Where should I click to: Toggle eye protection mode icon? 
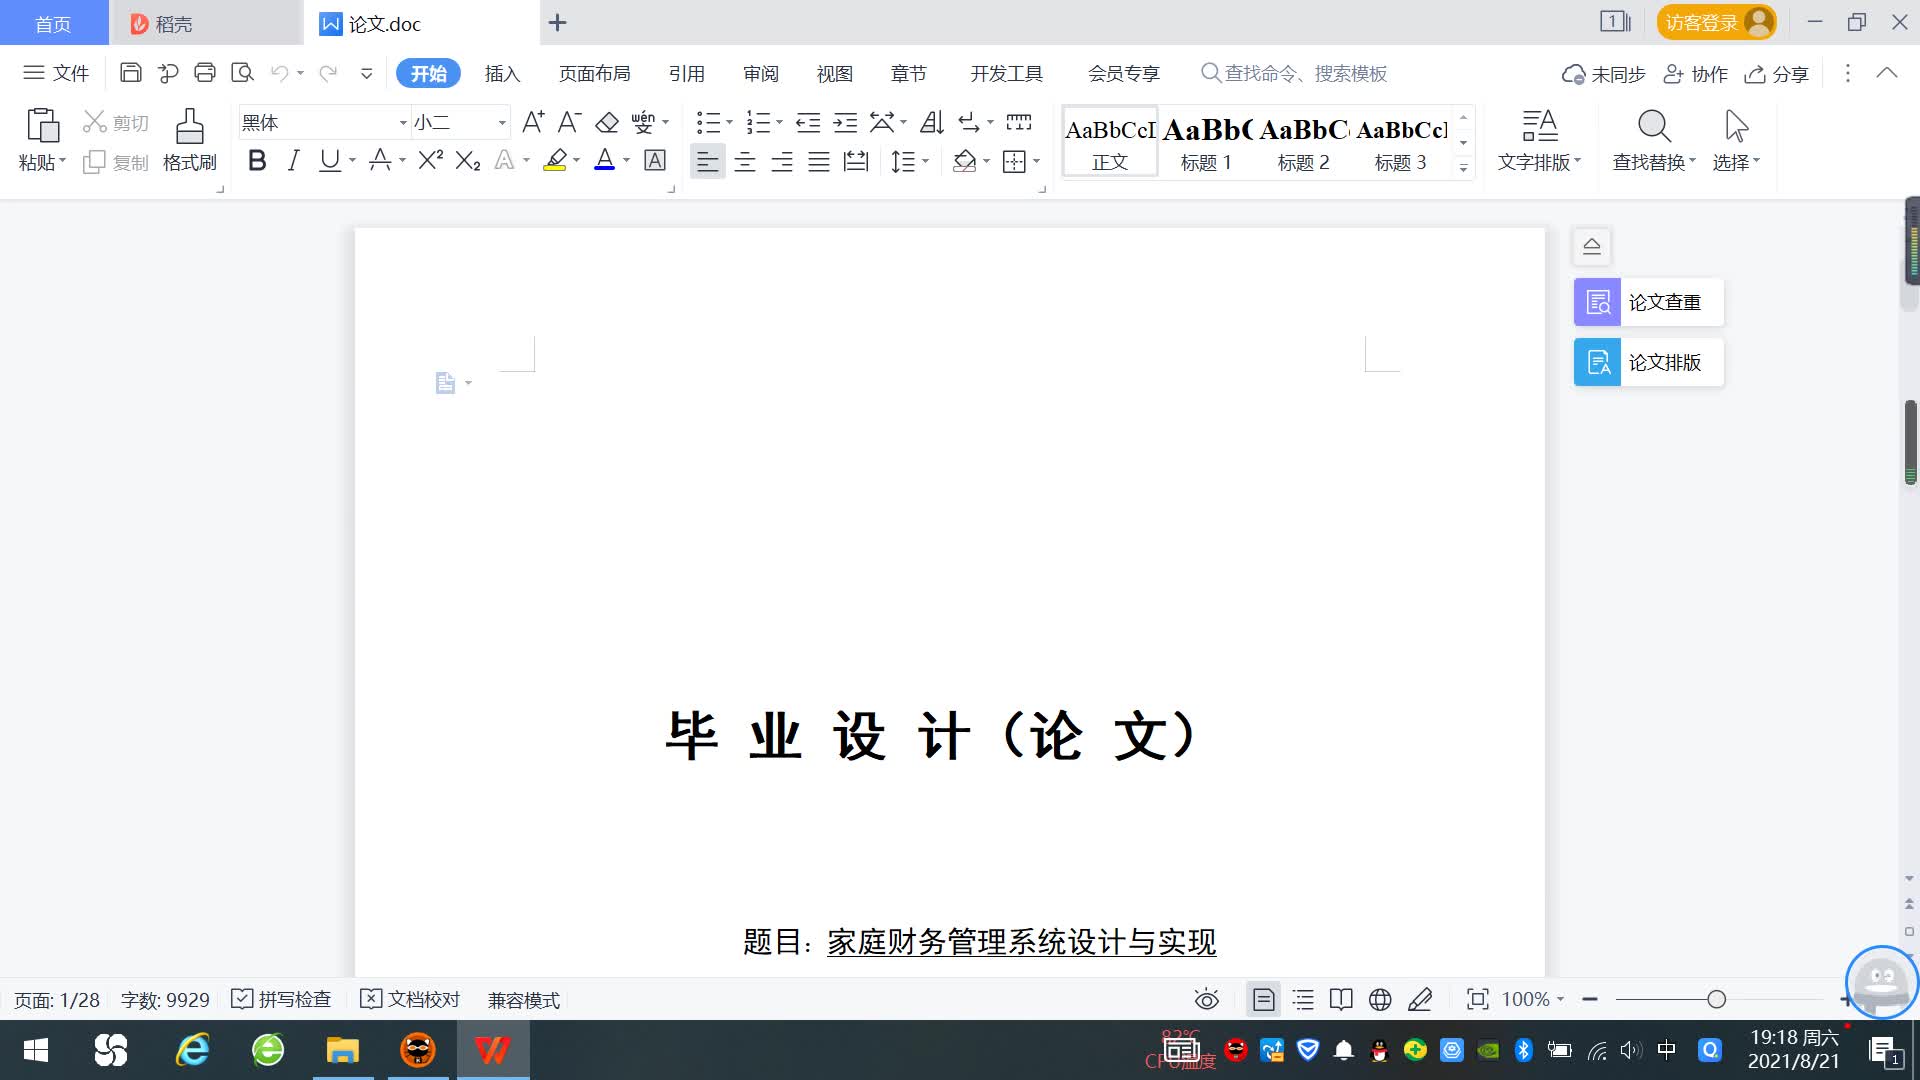1206,999
